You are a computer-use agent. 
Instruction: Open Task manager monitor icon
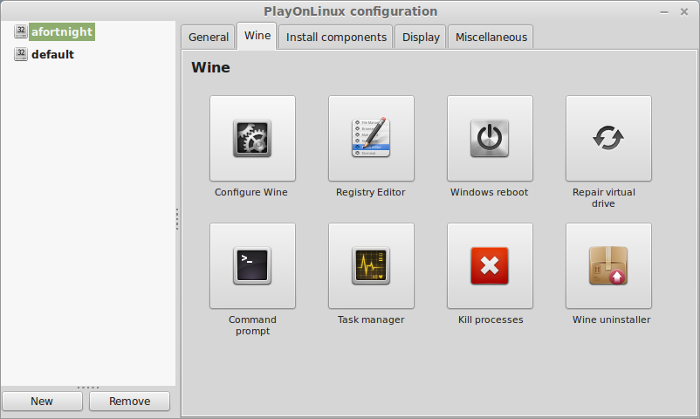pos(371,266)
